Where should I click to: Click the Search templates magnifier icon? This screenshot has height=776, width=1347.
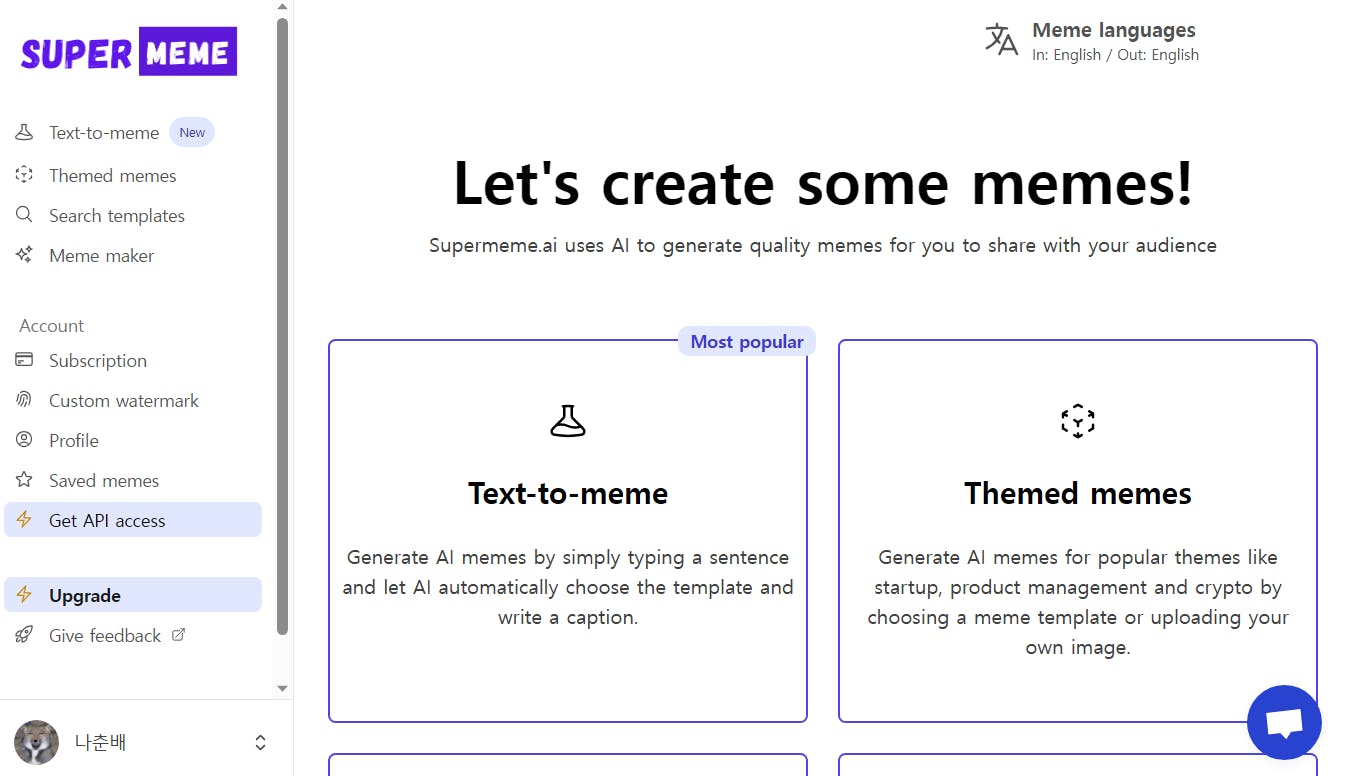point(24,215)
